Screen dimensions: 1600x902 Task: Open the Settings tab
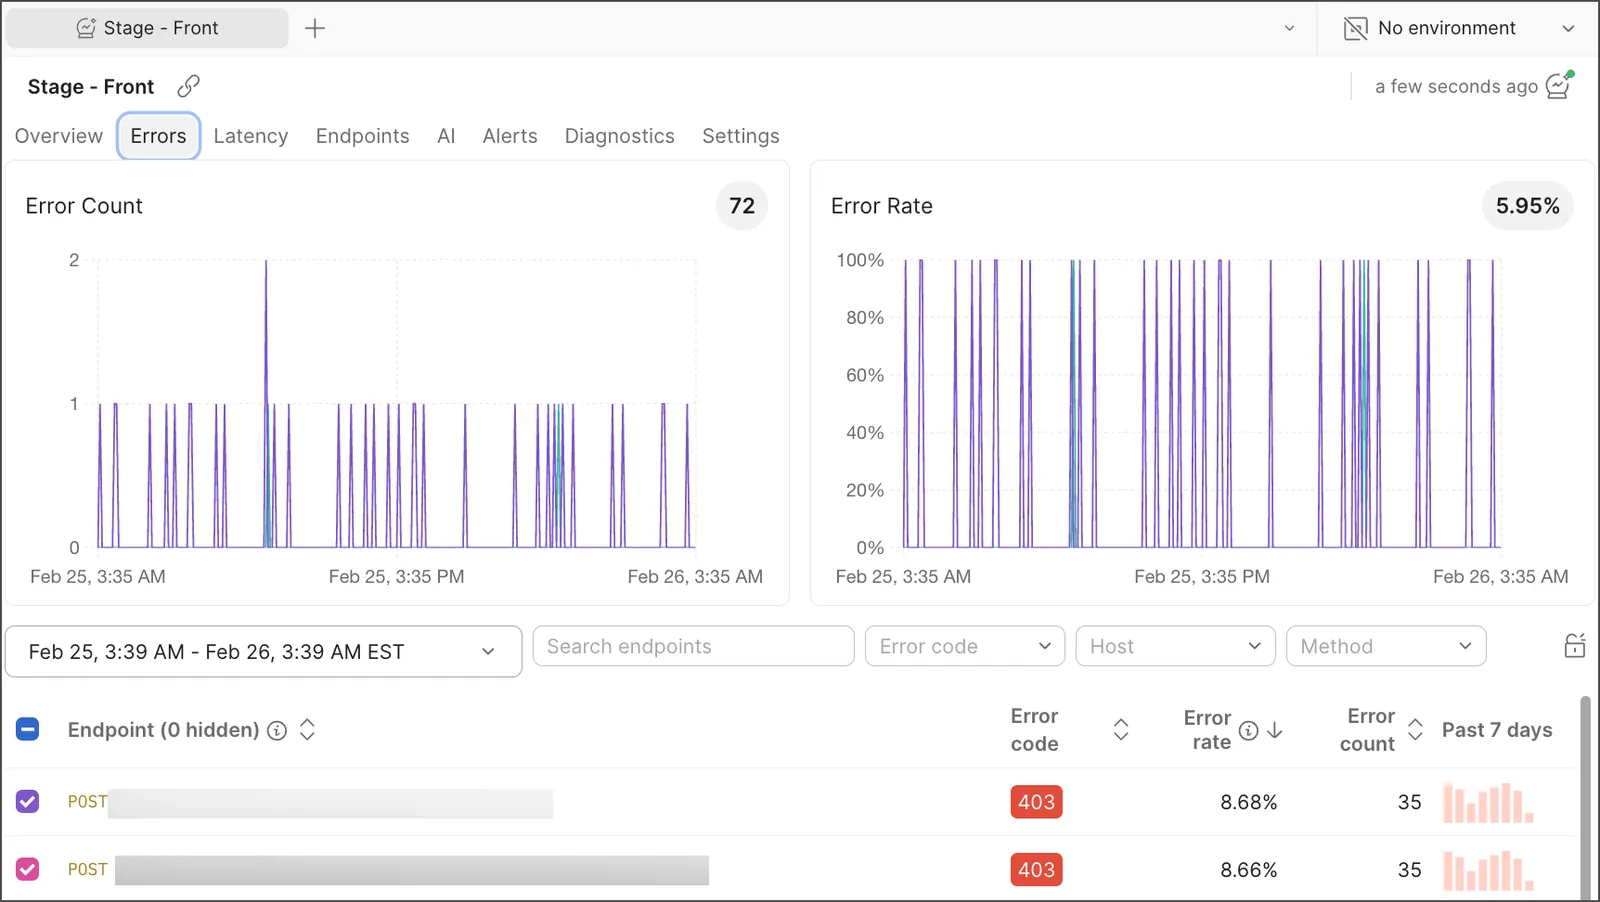coord(741,136)
